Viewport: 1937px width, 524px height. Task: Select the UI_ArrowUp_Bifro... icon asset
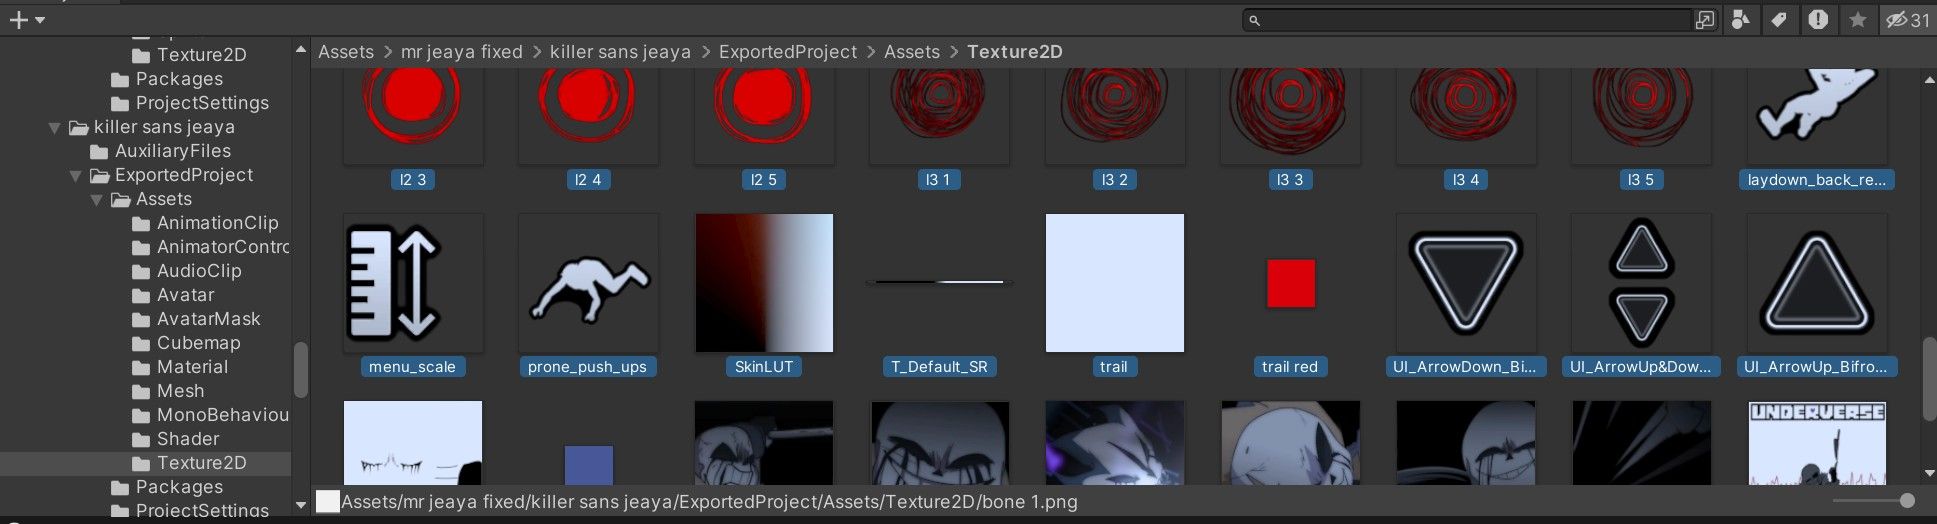click(x=1817, y=283)
